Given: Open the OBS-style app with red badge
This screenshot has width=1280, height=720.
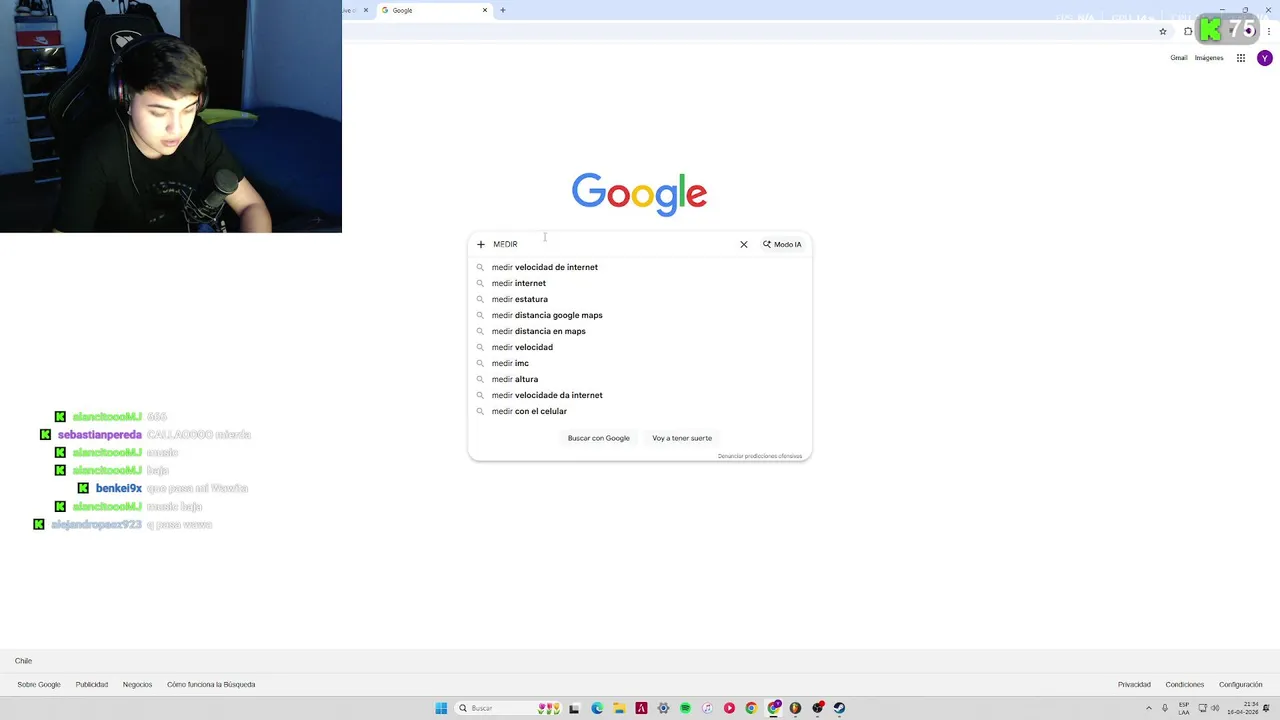Looking at the screenshot, I should pyautogui.click(x=818, y=708).
